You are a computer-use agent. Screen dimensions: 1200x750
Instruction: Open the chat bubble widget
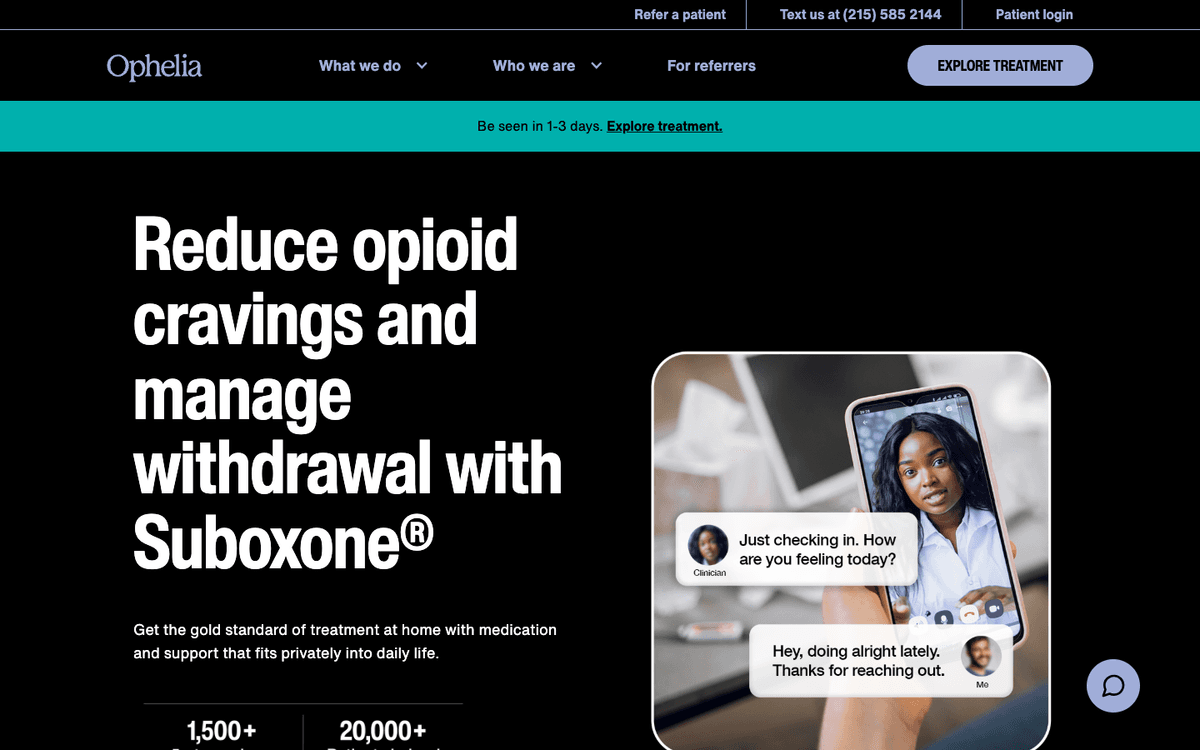1113,686
